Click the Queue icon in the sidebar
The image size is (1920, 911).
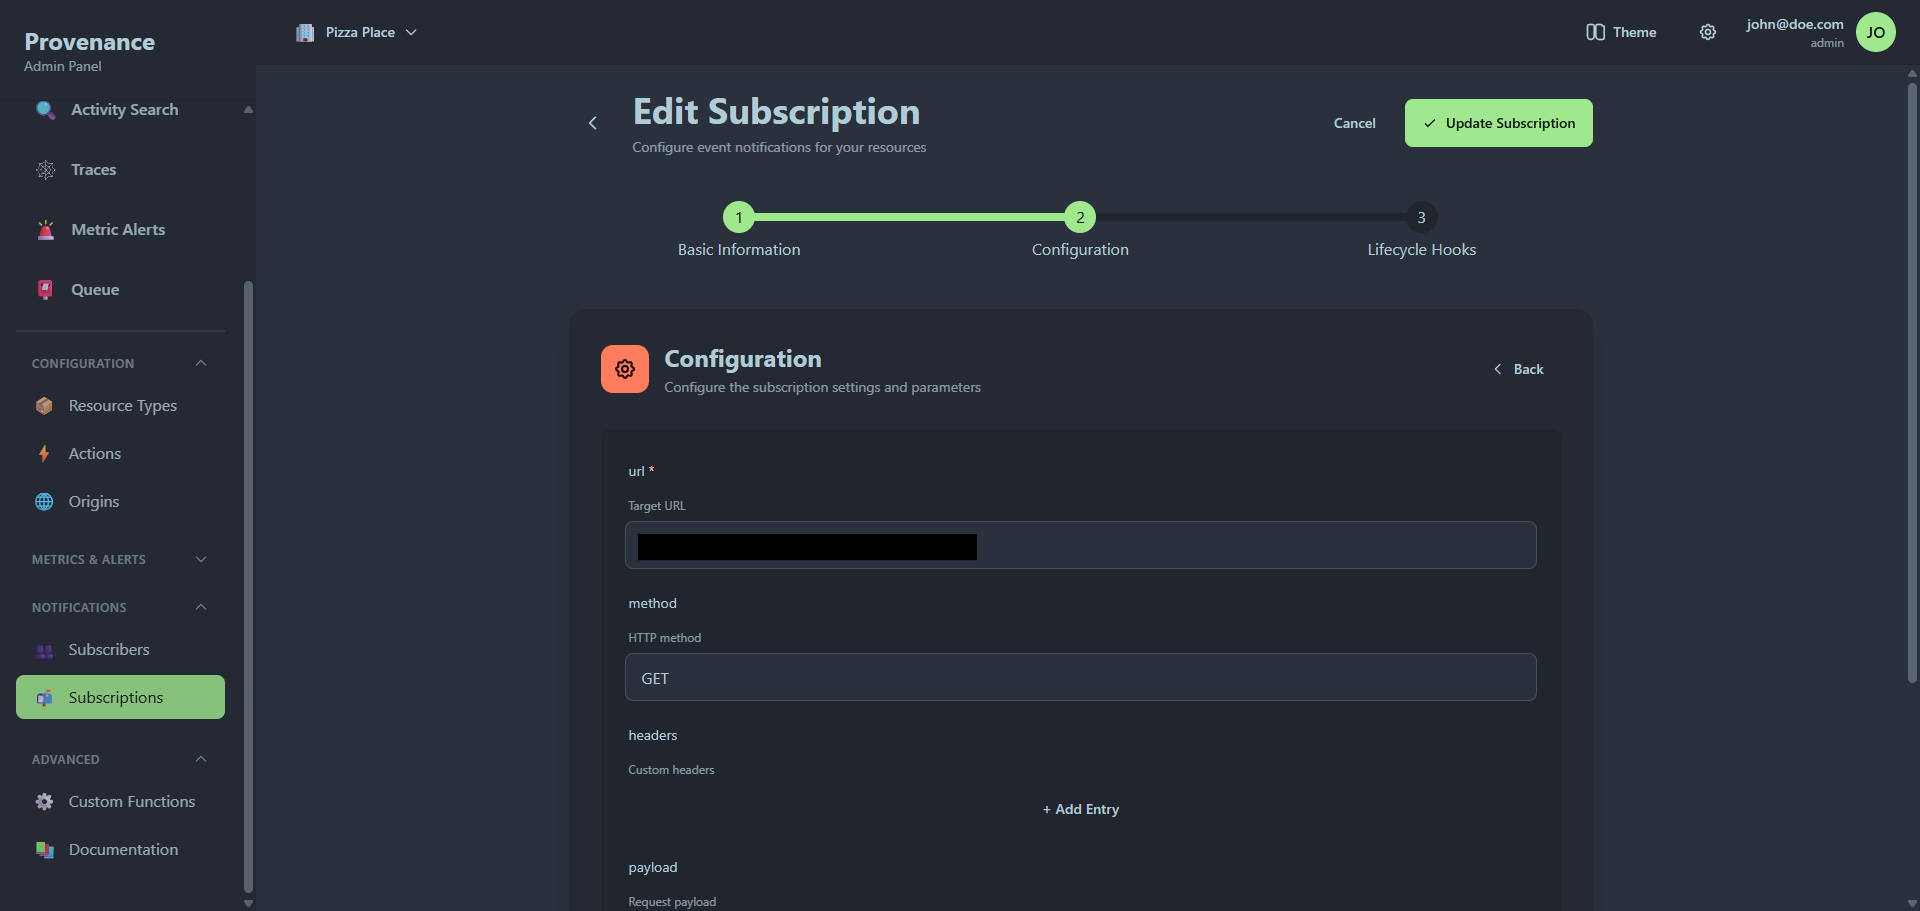point(45,289)
